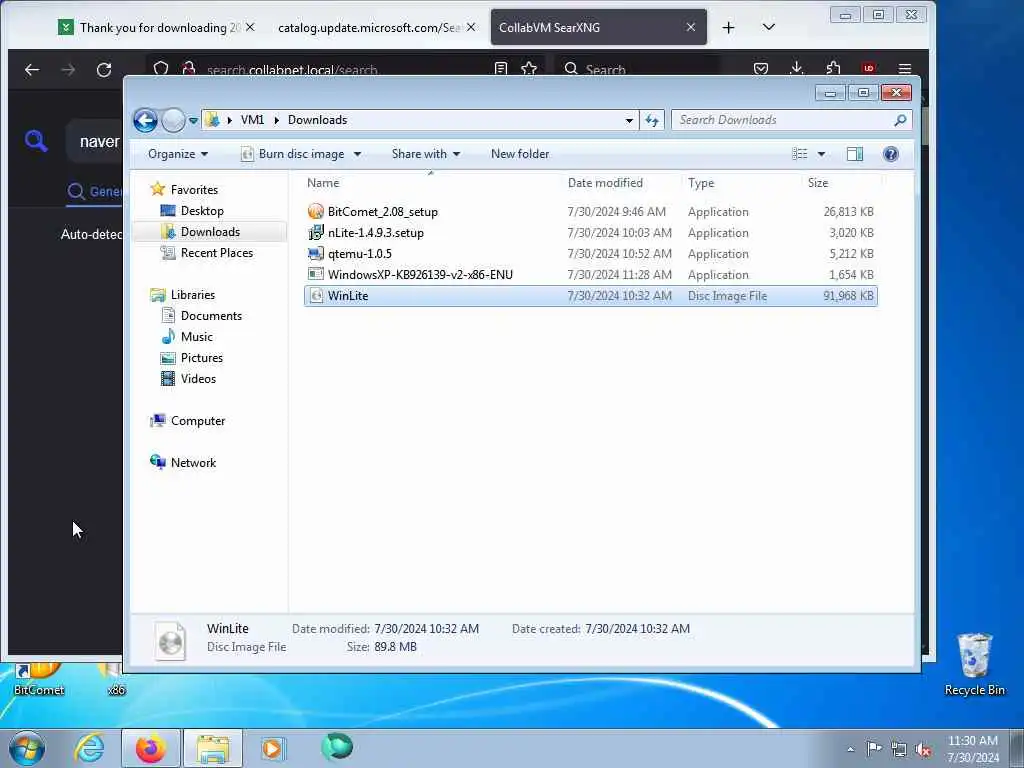Click Firefox Pocket save icon
Screen dimensions: 1024x768
coord(761,69)
